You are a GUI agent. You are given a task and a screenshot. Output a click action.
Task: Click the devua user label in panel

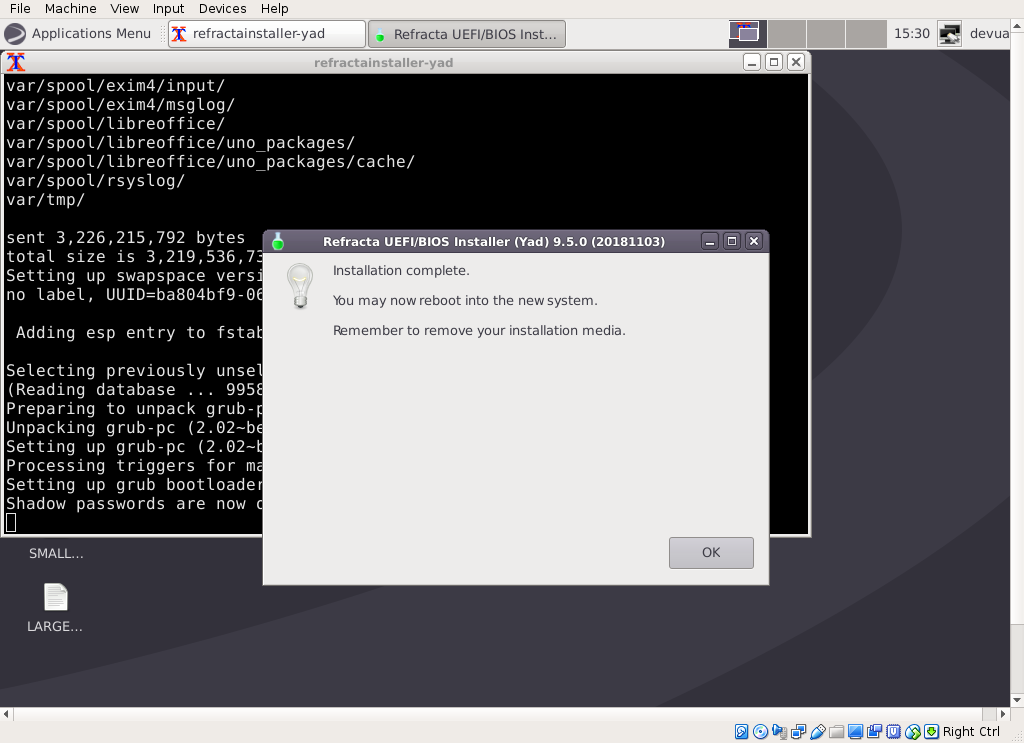[989, 34]
